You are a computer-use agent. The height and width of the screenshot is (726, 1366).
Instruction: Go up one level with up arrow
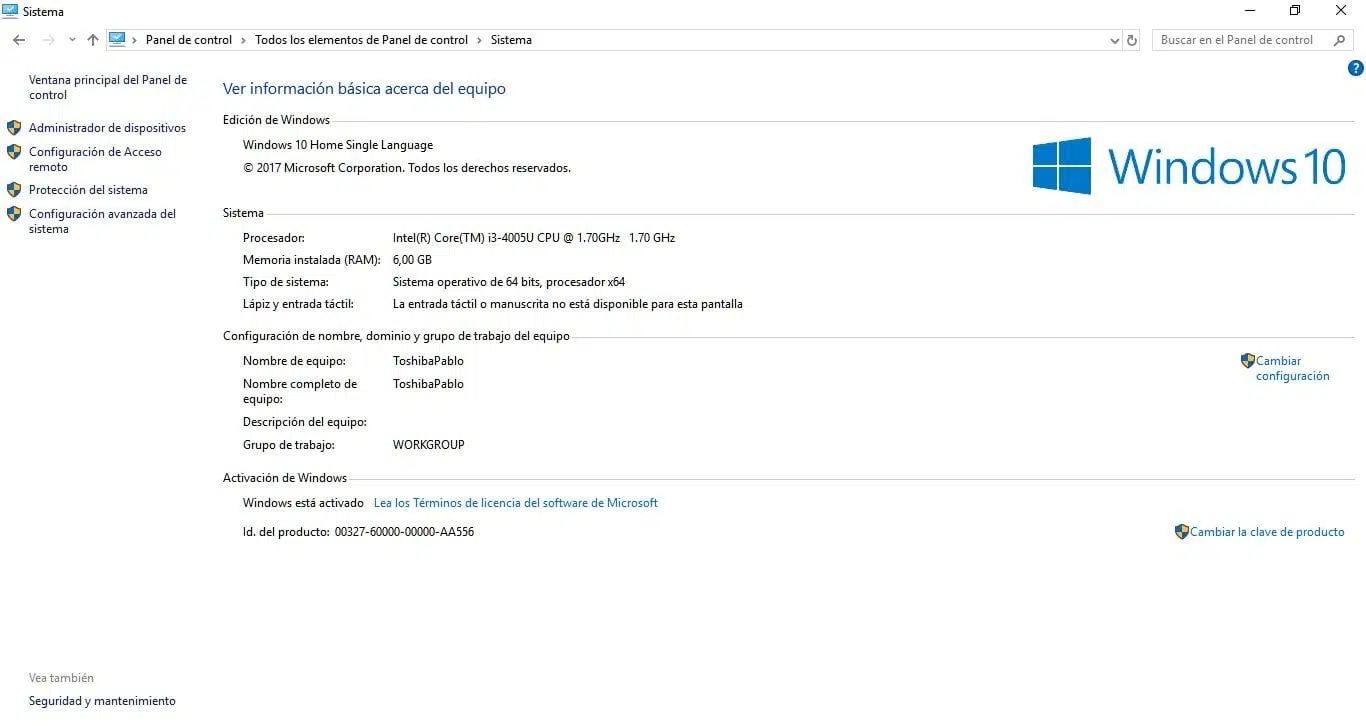click(x=93, y=40)
